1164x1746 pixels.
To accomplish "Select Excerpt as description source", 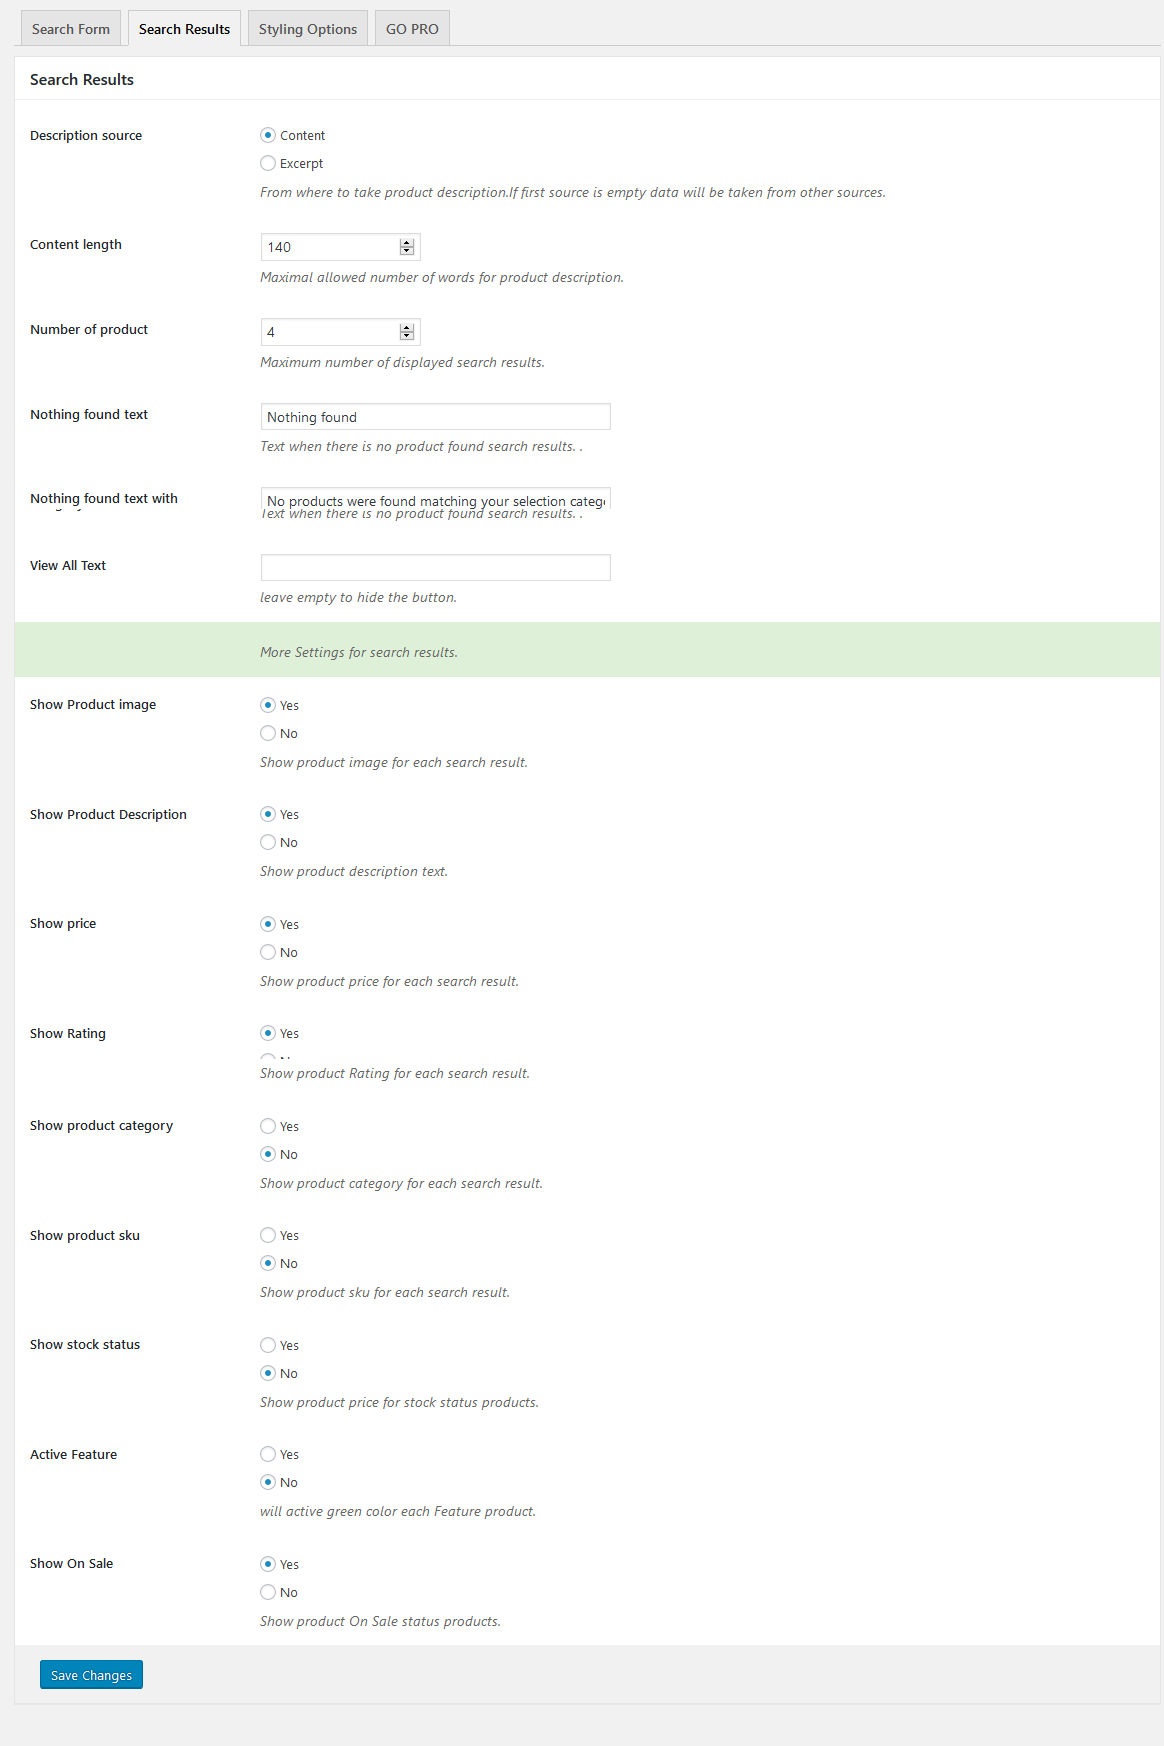I will (268, 163).
